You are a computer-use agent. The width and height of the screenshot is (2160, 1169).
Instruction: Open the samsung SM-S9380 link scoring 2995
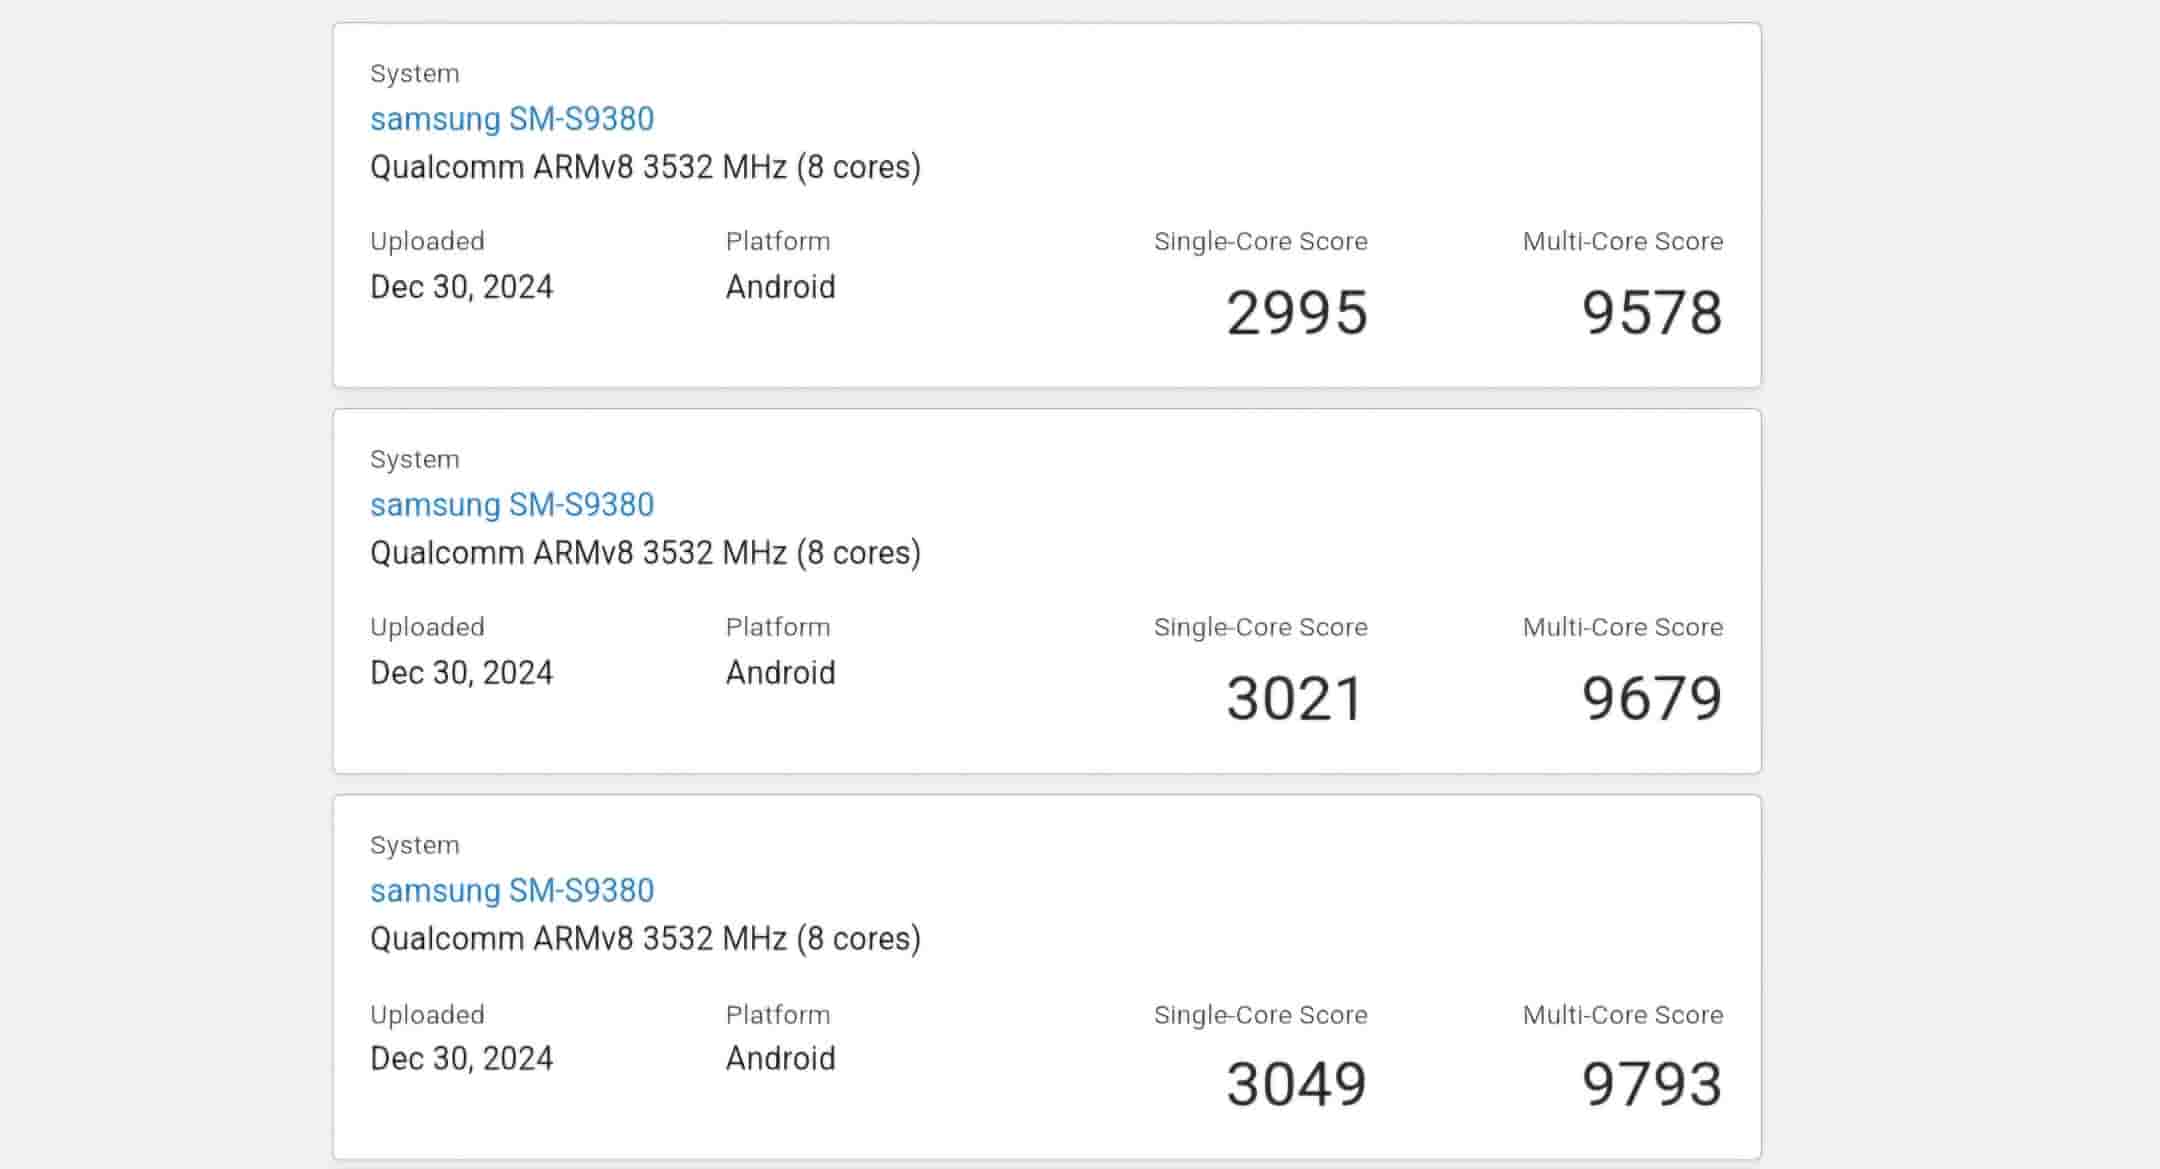[511, 119]
